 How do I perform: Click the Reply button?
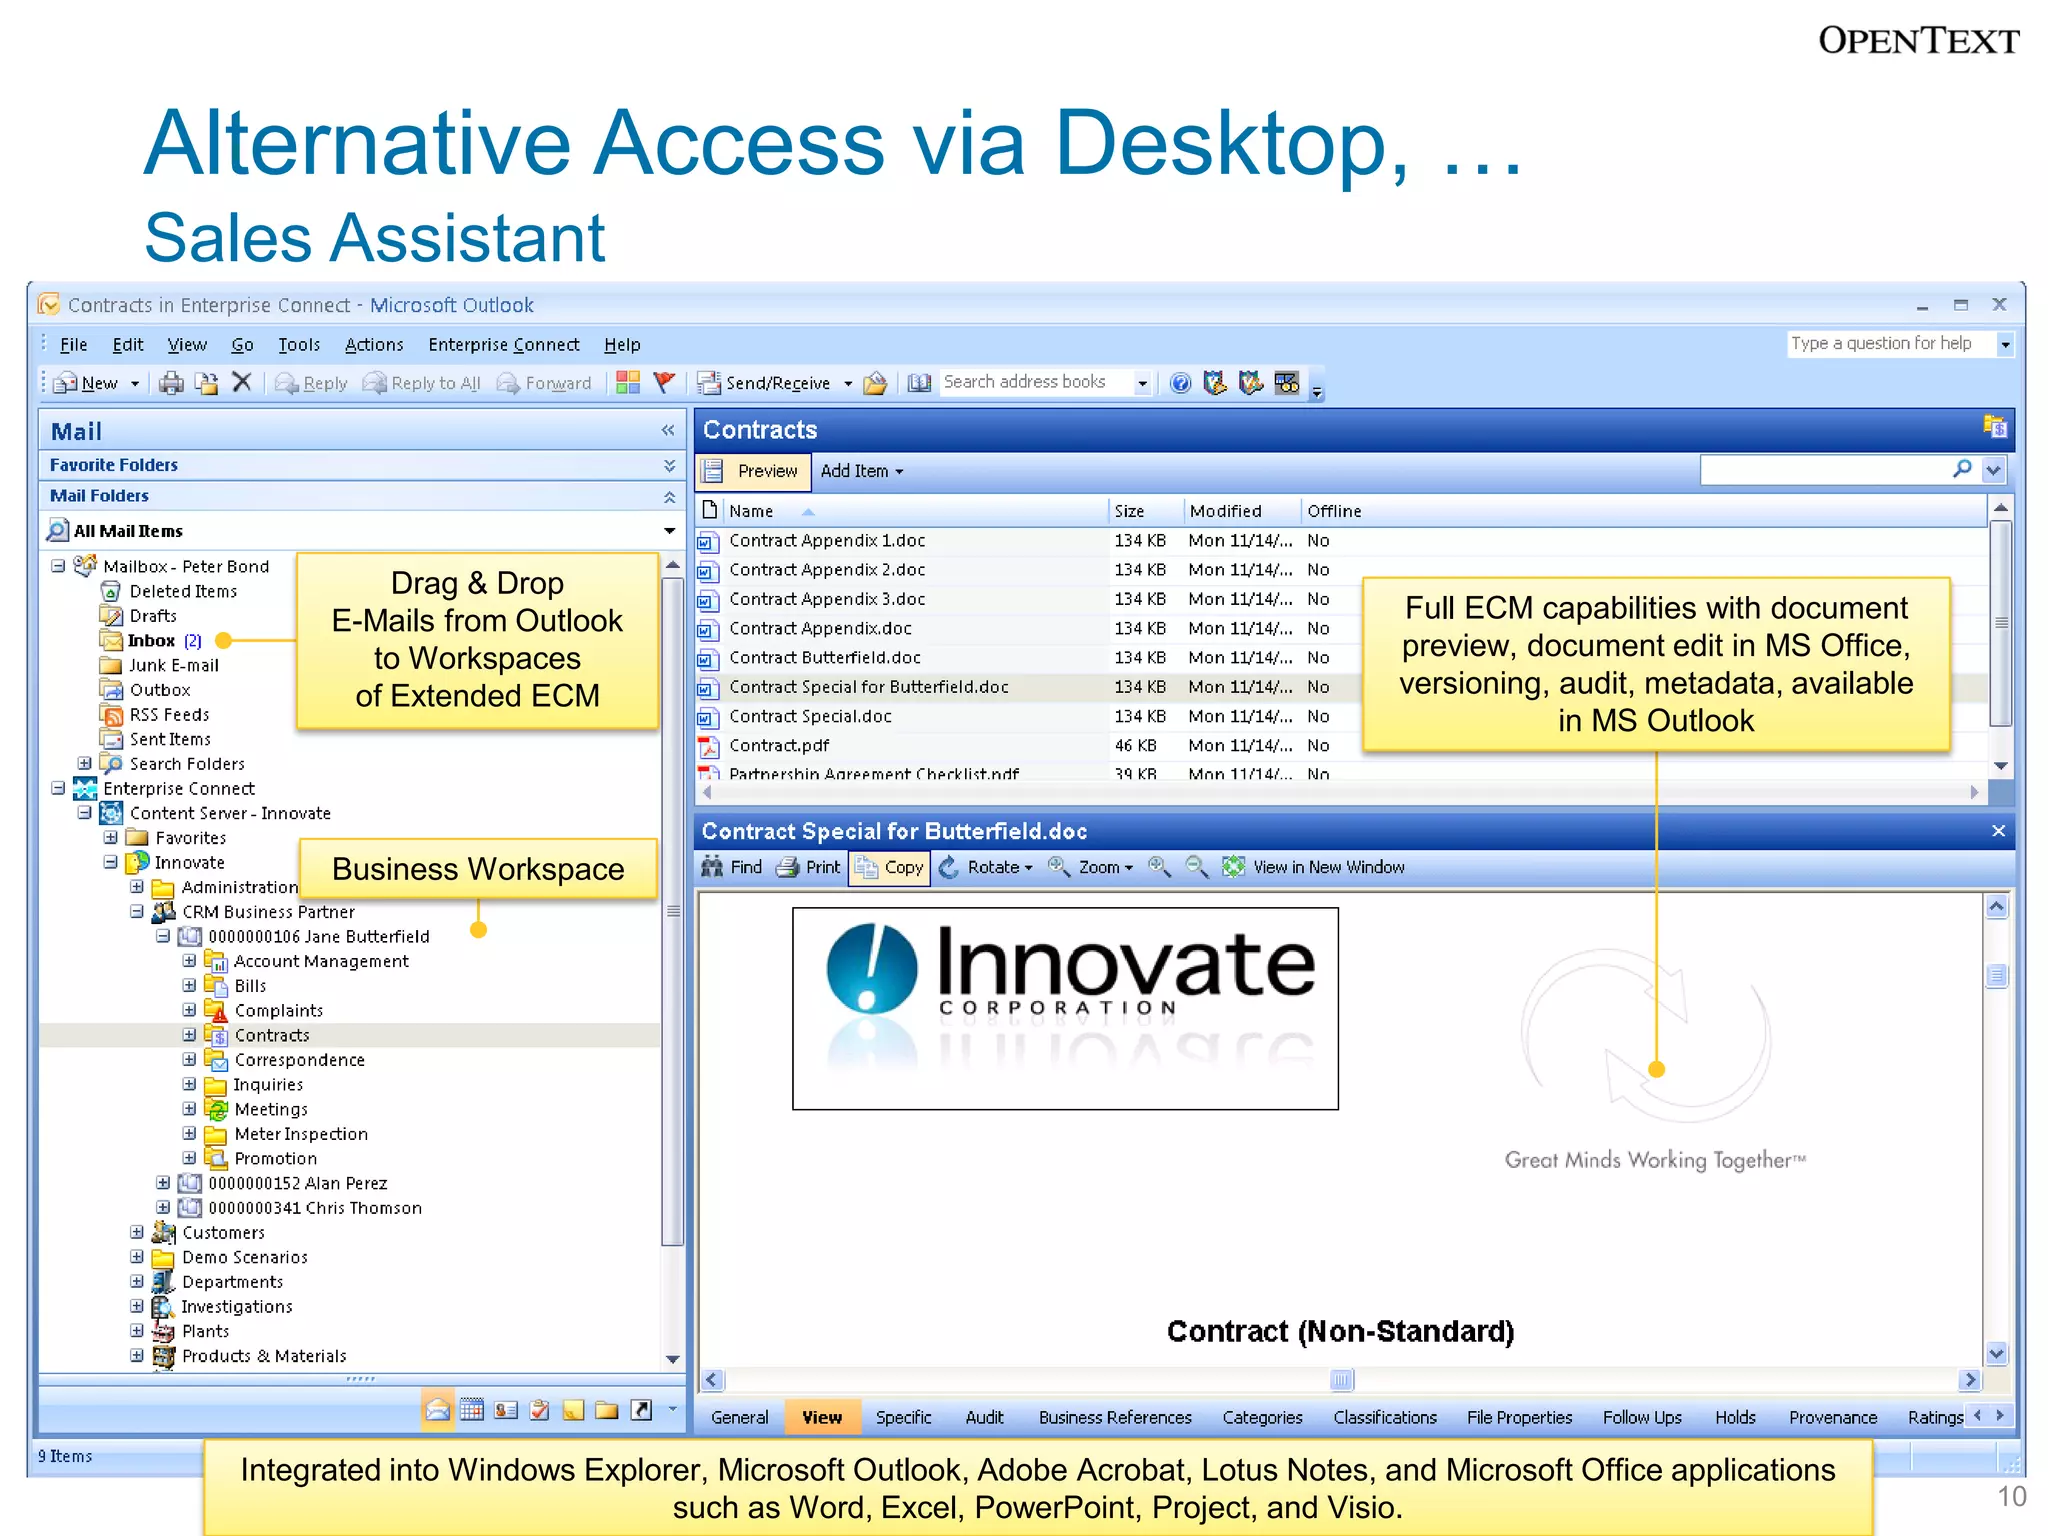coord(311,383)
